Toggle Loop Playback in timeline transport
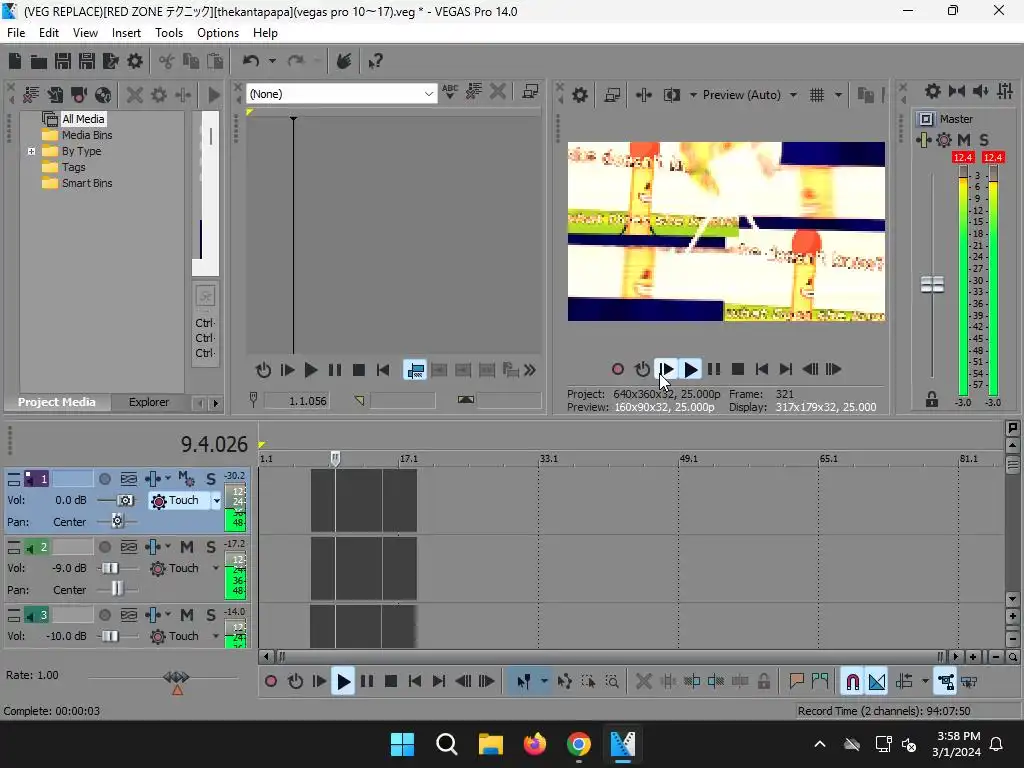The height and width of the screenshot is (768, 1024). 295,682
